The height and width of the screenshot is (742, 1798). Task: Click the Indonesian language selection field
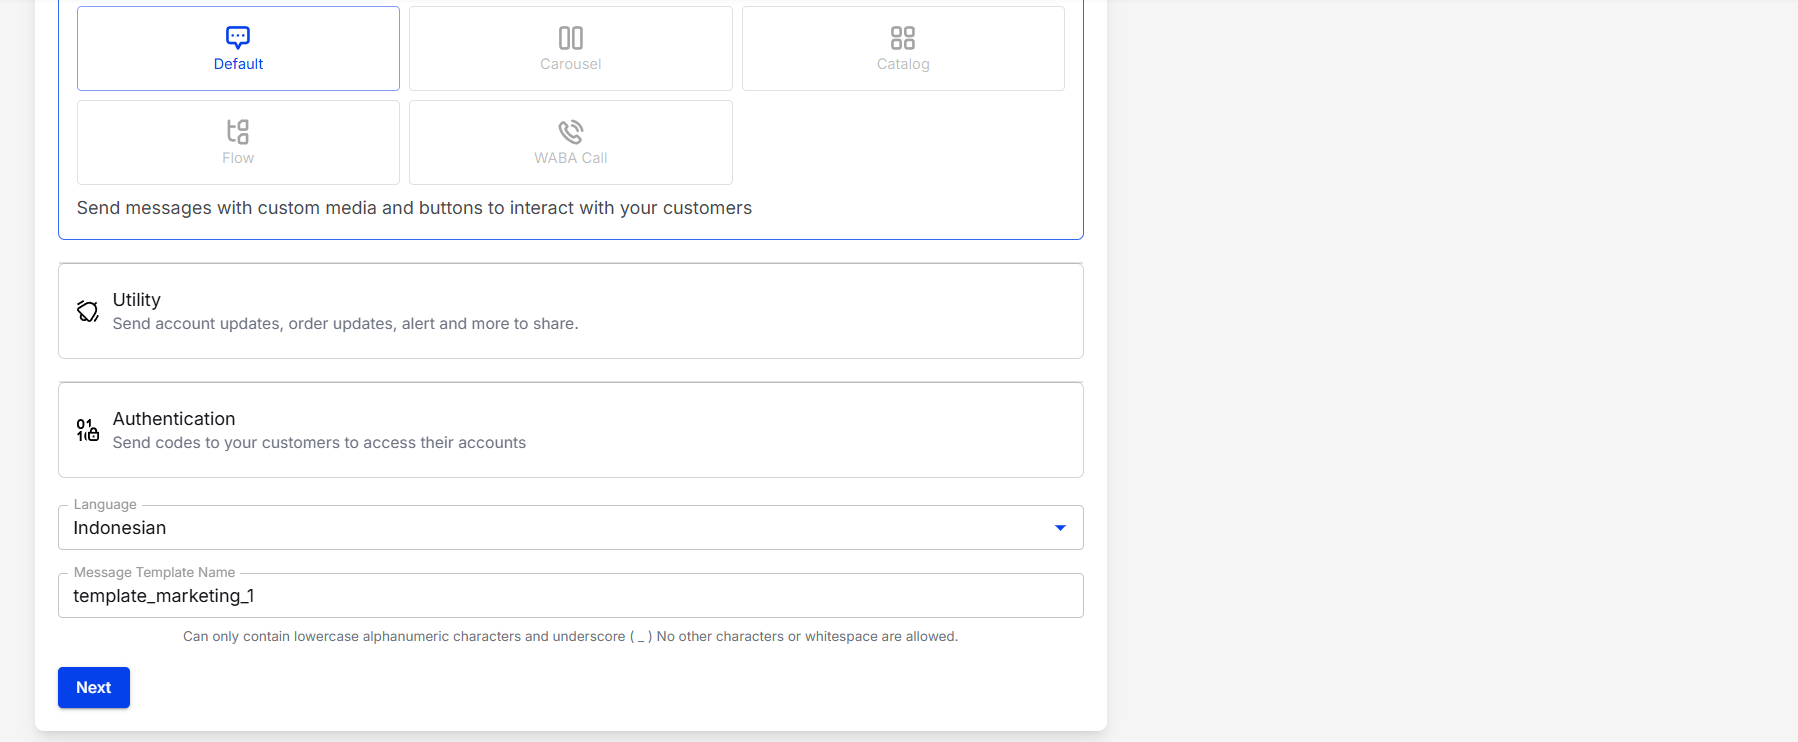pyautogui.click(x=571, y=528)
